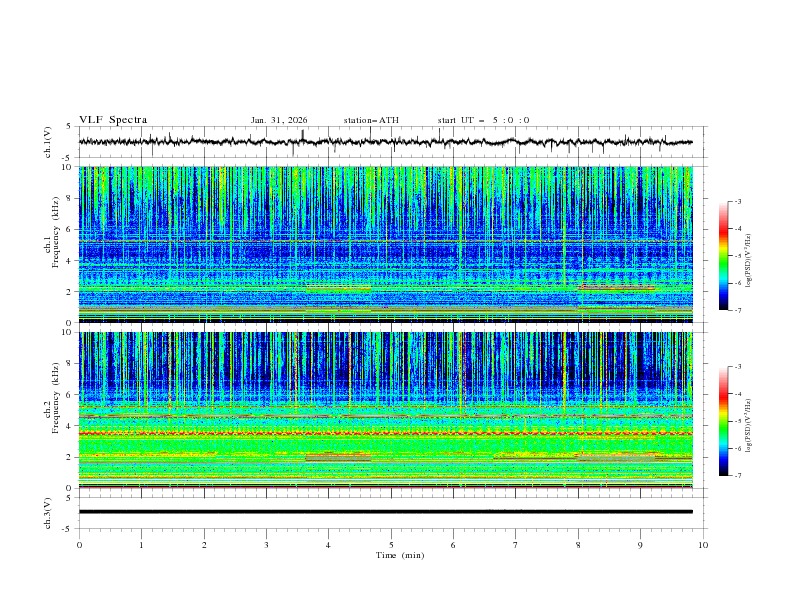Click the 'Time (min)' axis title
The image size is (792, 612).
pos(400,555)
